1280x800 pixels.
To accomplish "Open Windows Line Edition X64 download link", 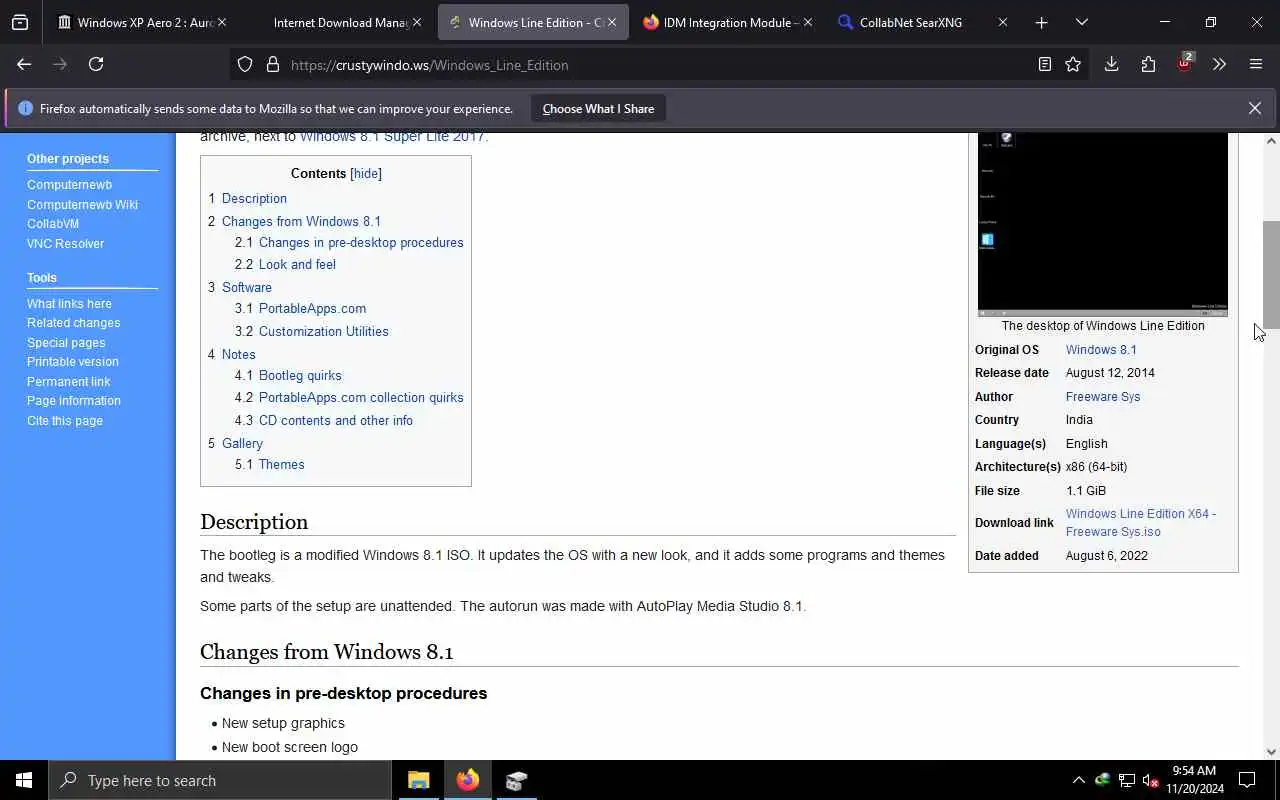I will (1141, 523).
